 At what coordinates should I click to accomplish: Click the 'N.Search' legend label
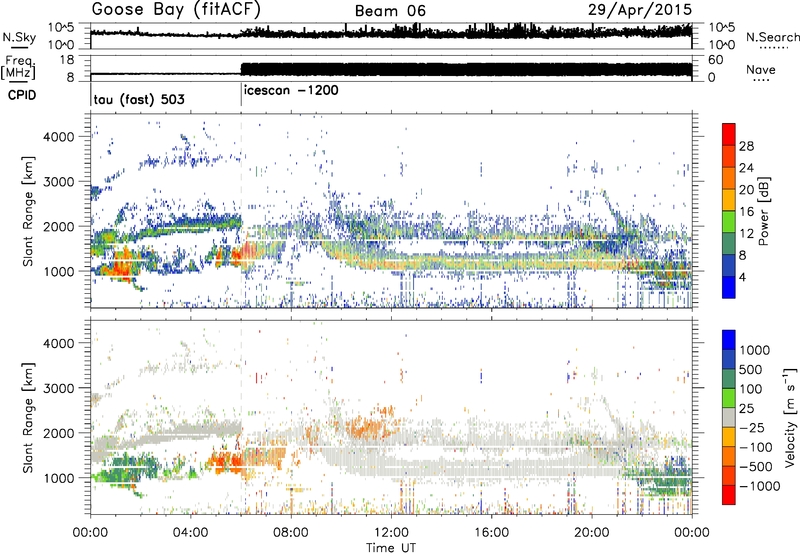(x=772, y=37)
